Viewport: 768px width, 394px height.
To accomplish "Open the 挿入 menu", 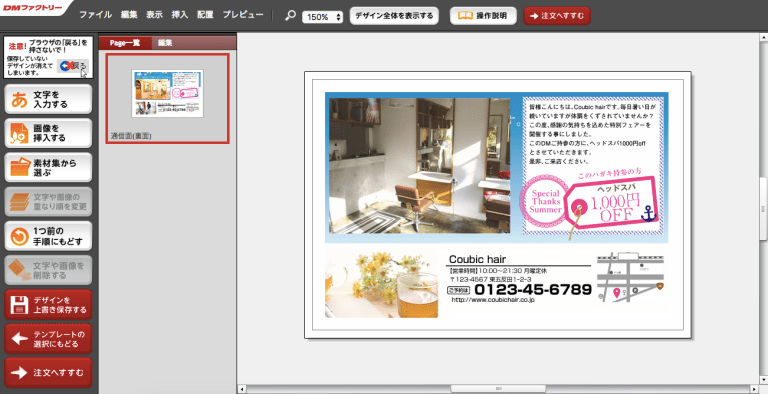I will (180, 15).
